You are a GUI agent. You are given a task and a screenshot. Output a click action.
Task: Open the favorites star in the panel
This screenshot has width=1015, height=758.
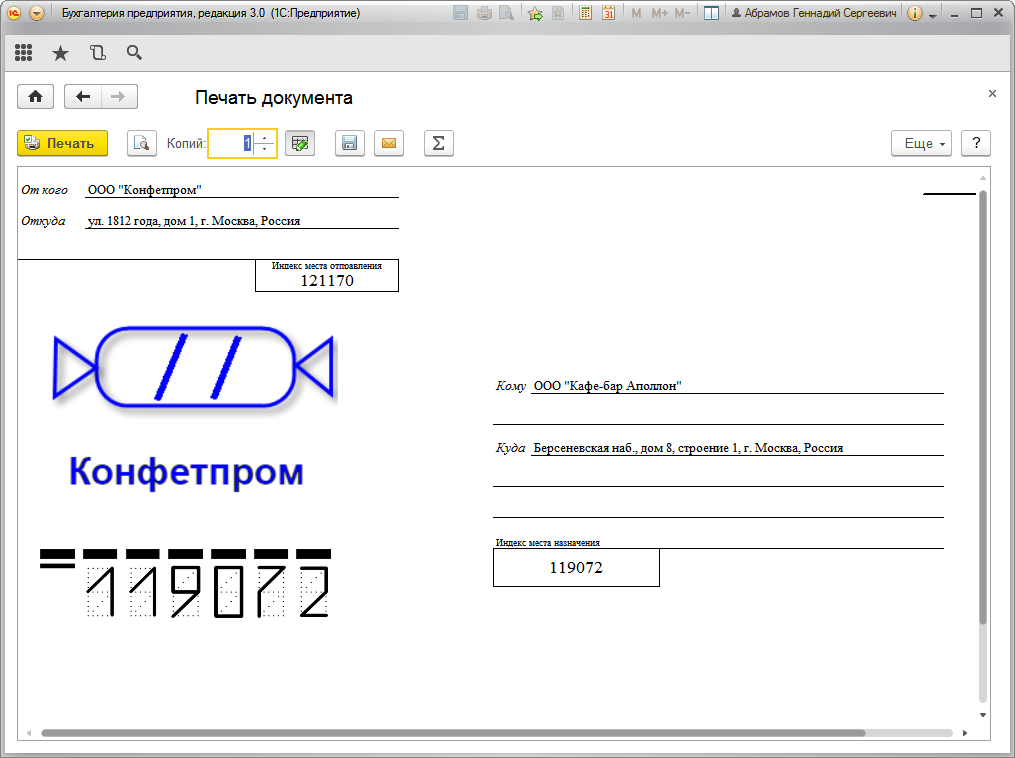tap(60, 52)
